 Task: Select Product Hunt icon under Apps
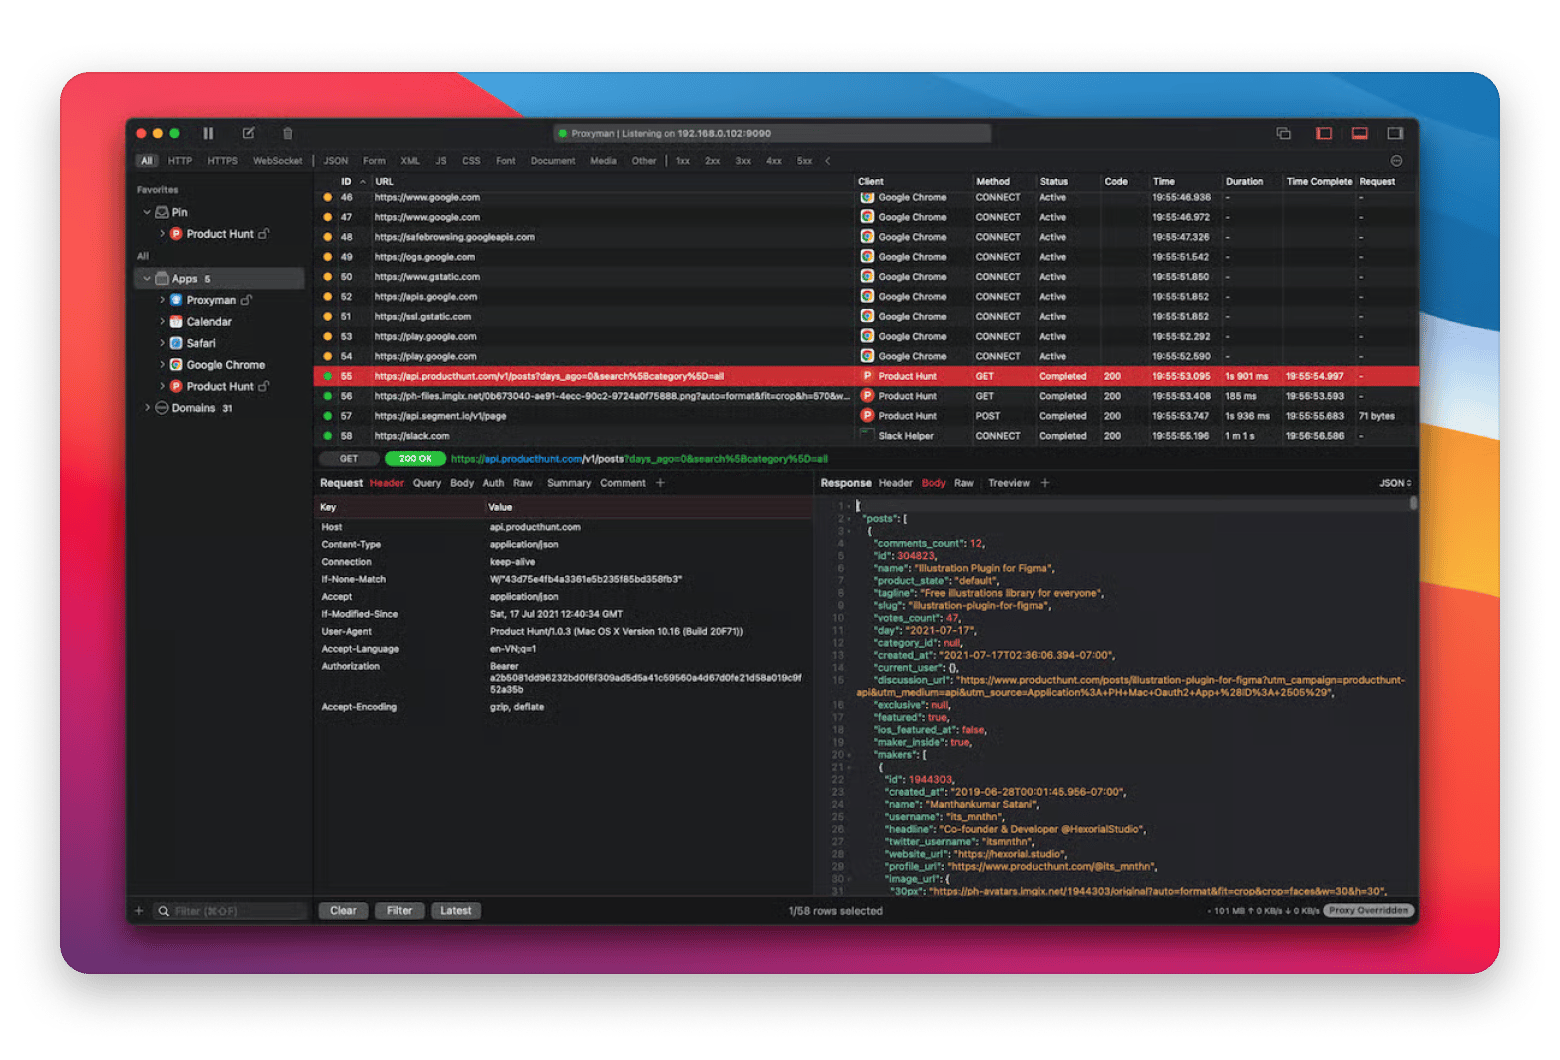pyautogui.click(x=176, y=386)
